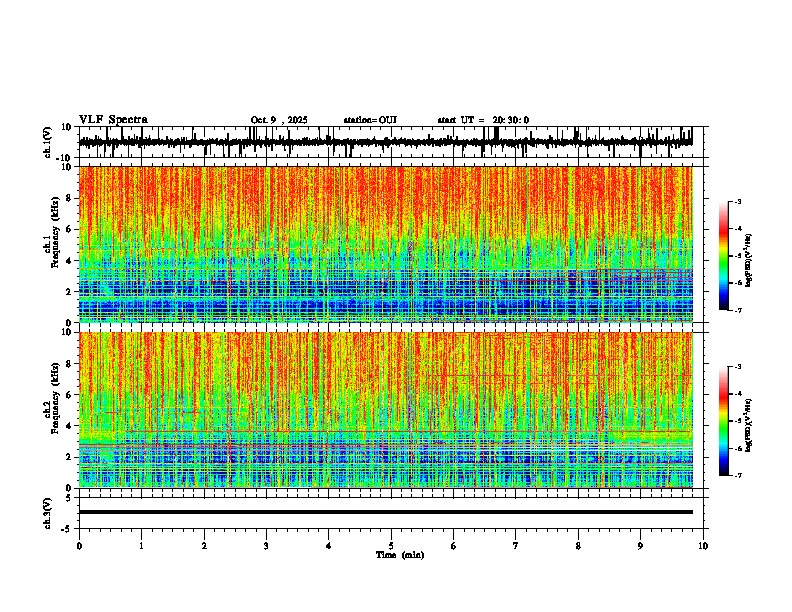Click the "-7" label on ch.1 color scale

pos(738,310)
